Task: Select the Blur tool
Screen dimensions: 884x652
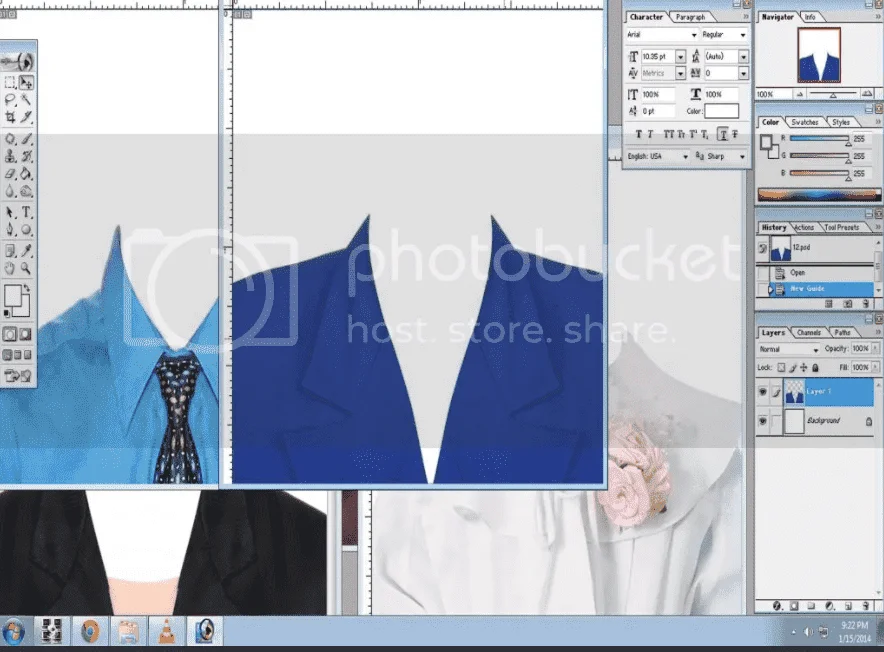Action: tap(10, 191)
